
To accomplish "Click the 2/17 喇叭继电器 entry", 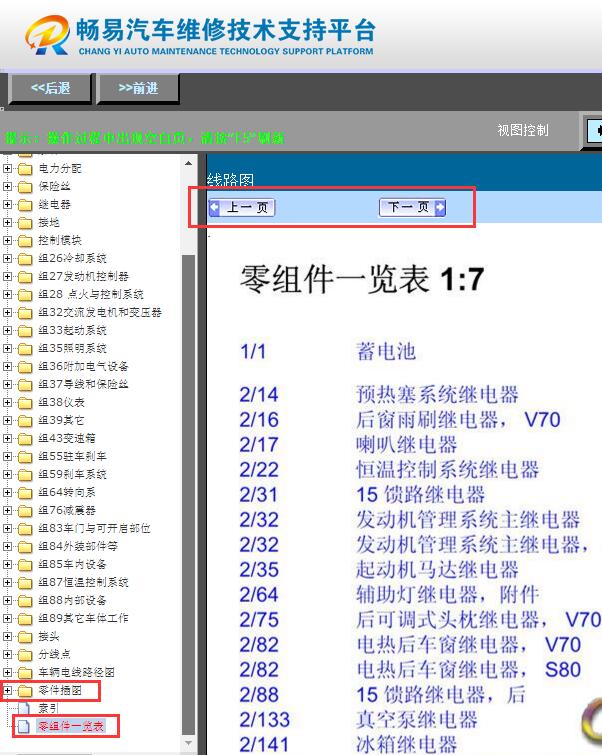I will click(x=349, y=444).
